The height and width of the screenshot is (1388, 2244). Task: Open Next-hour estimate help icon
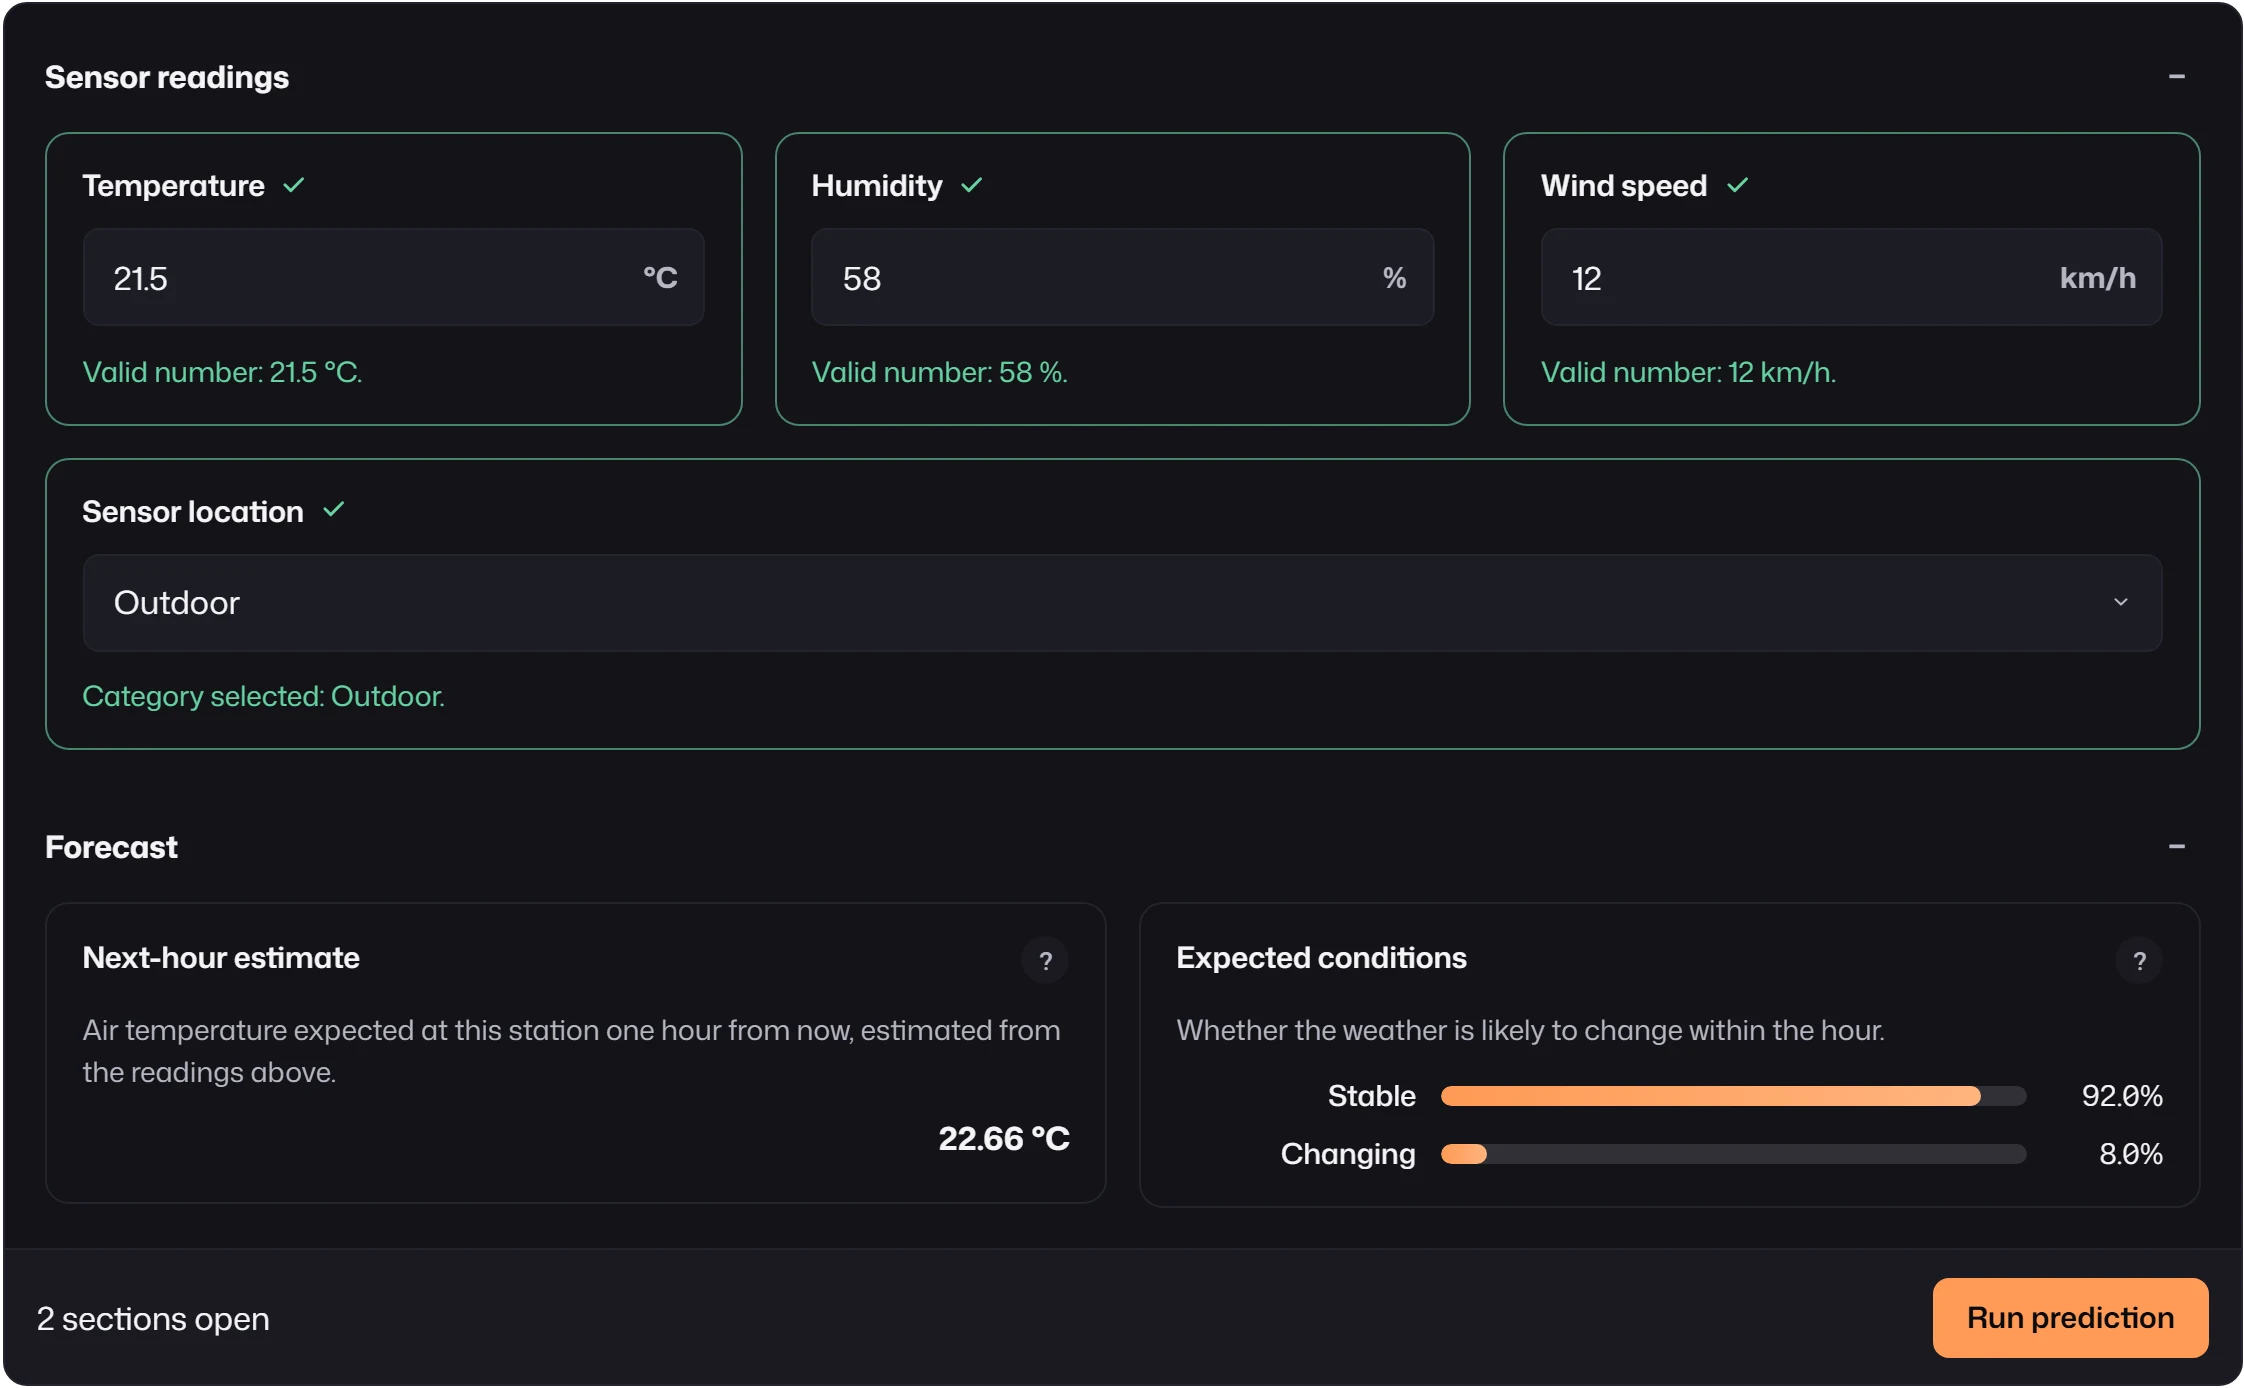click(1045, 961)
